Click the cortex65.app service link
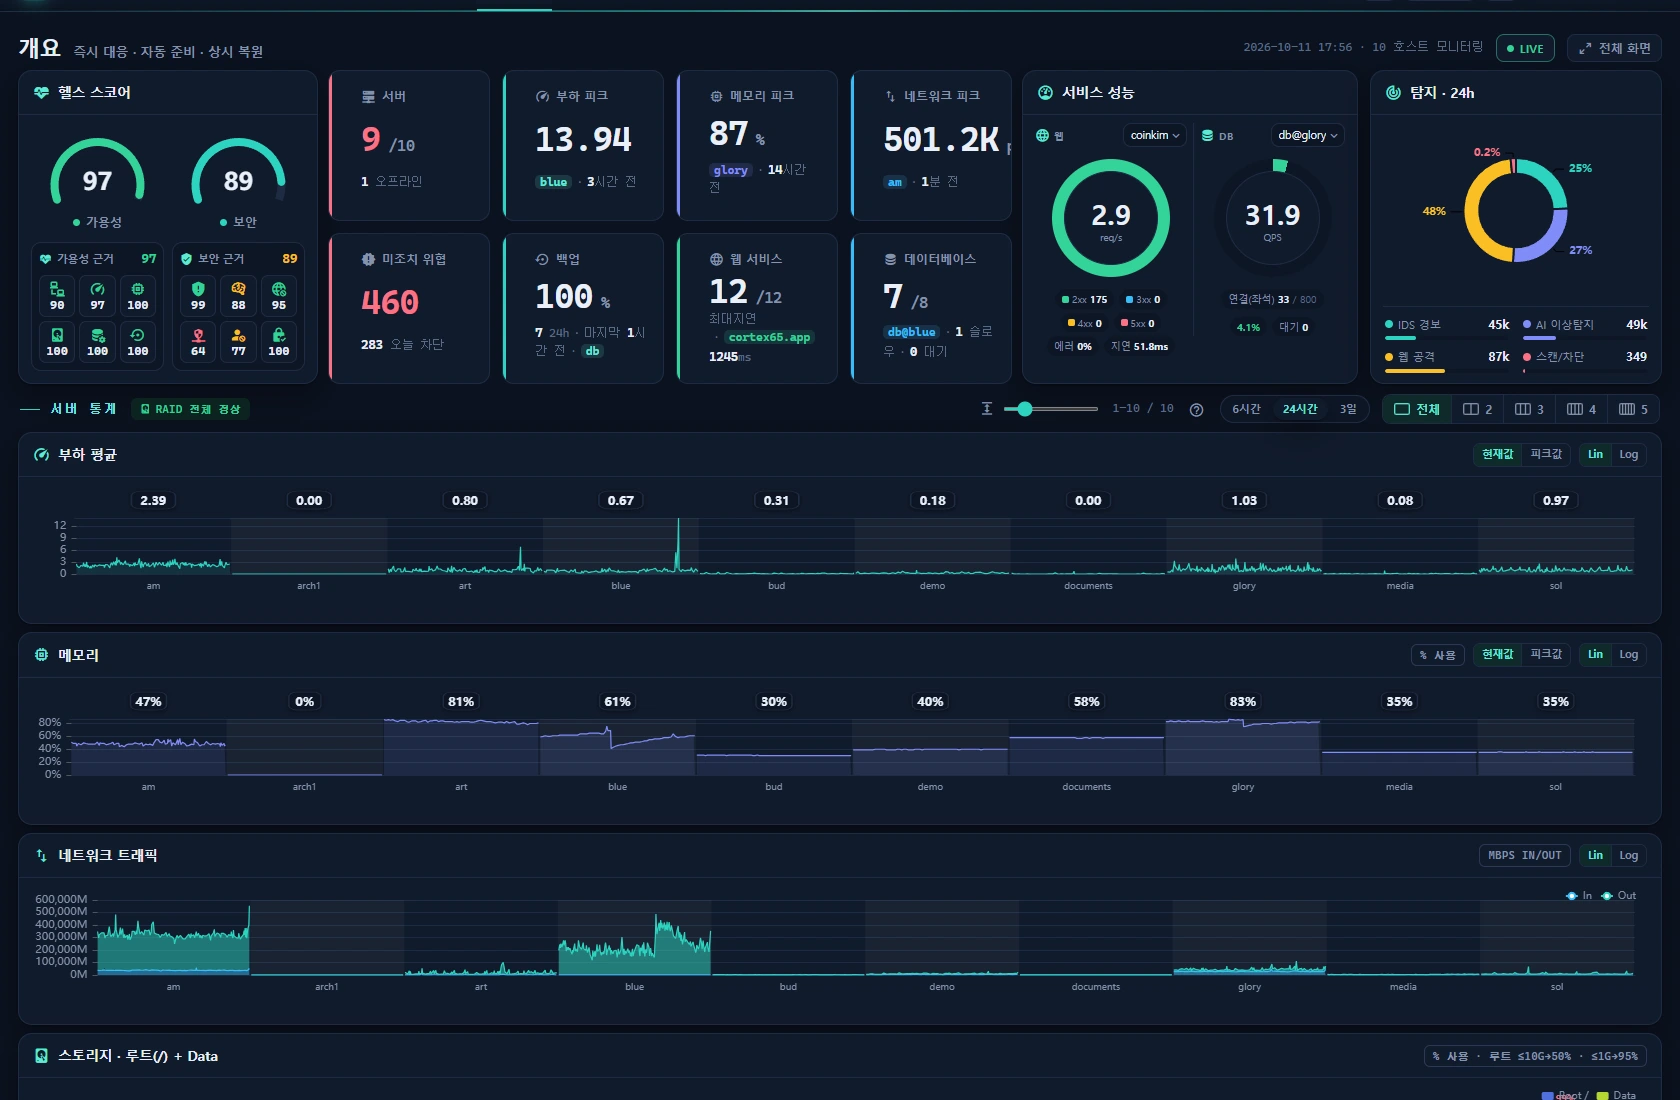The width and height of the screenshot is (1680, 1100). (x=769, y=337)
